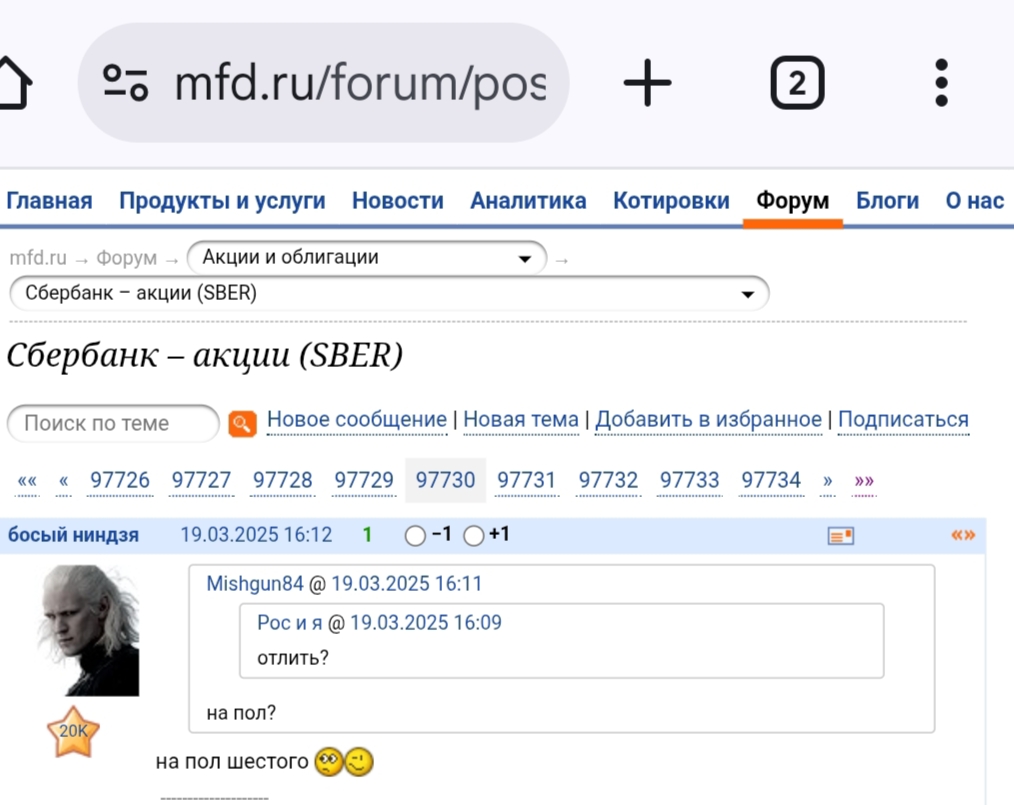The height and width of the screenshot is (805, 1014).
Task: Click quoted text отлить?
Action: pos(292,658)
